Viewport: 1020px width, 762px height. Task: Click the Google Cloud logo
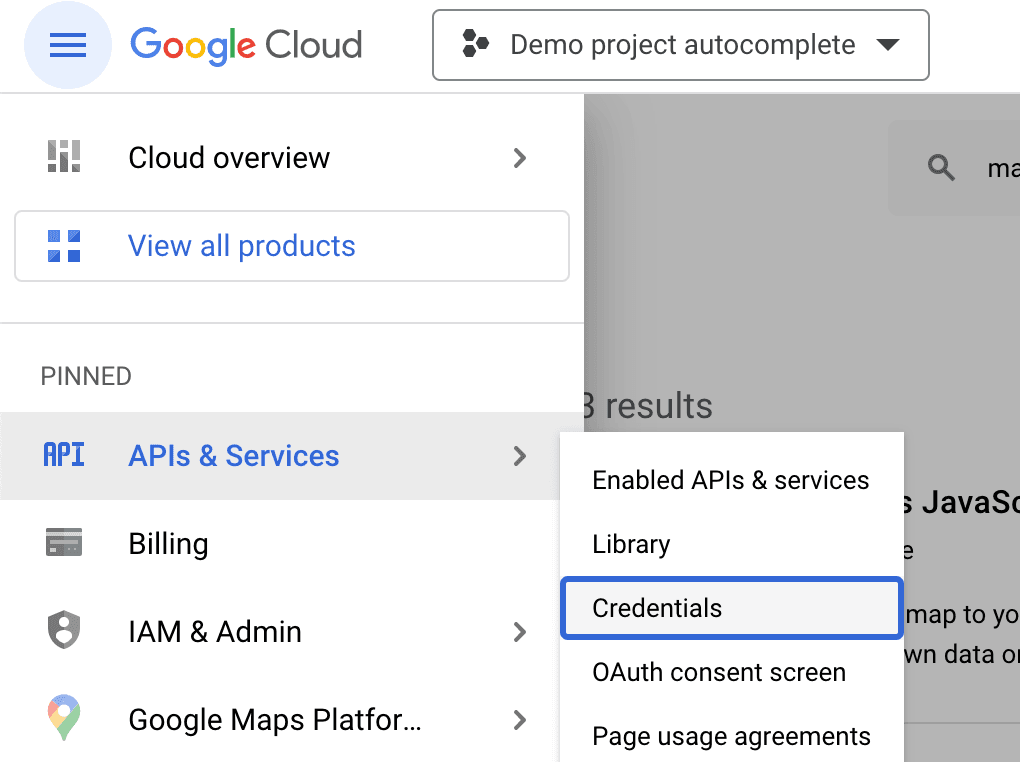pyautogui.click(x=246, y=45)
